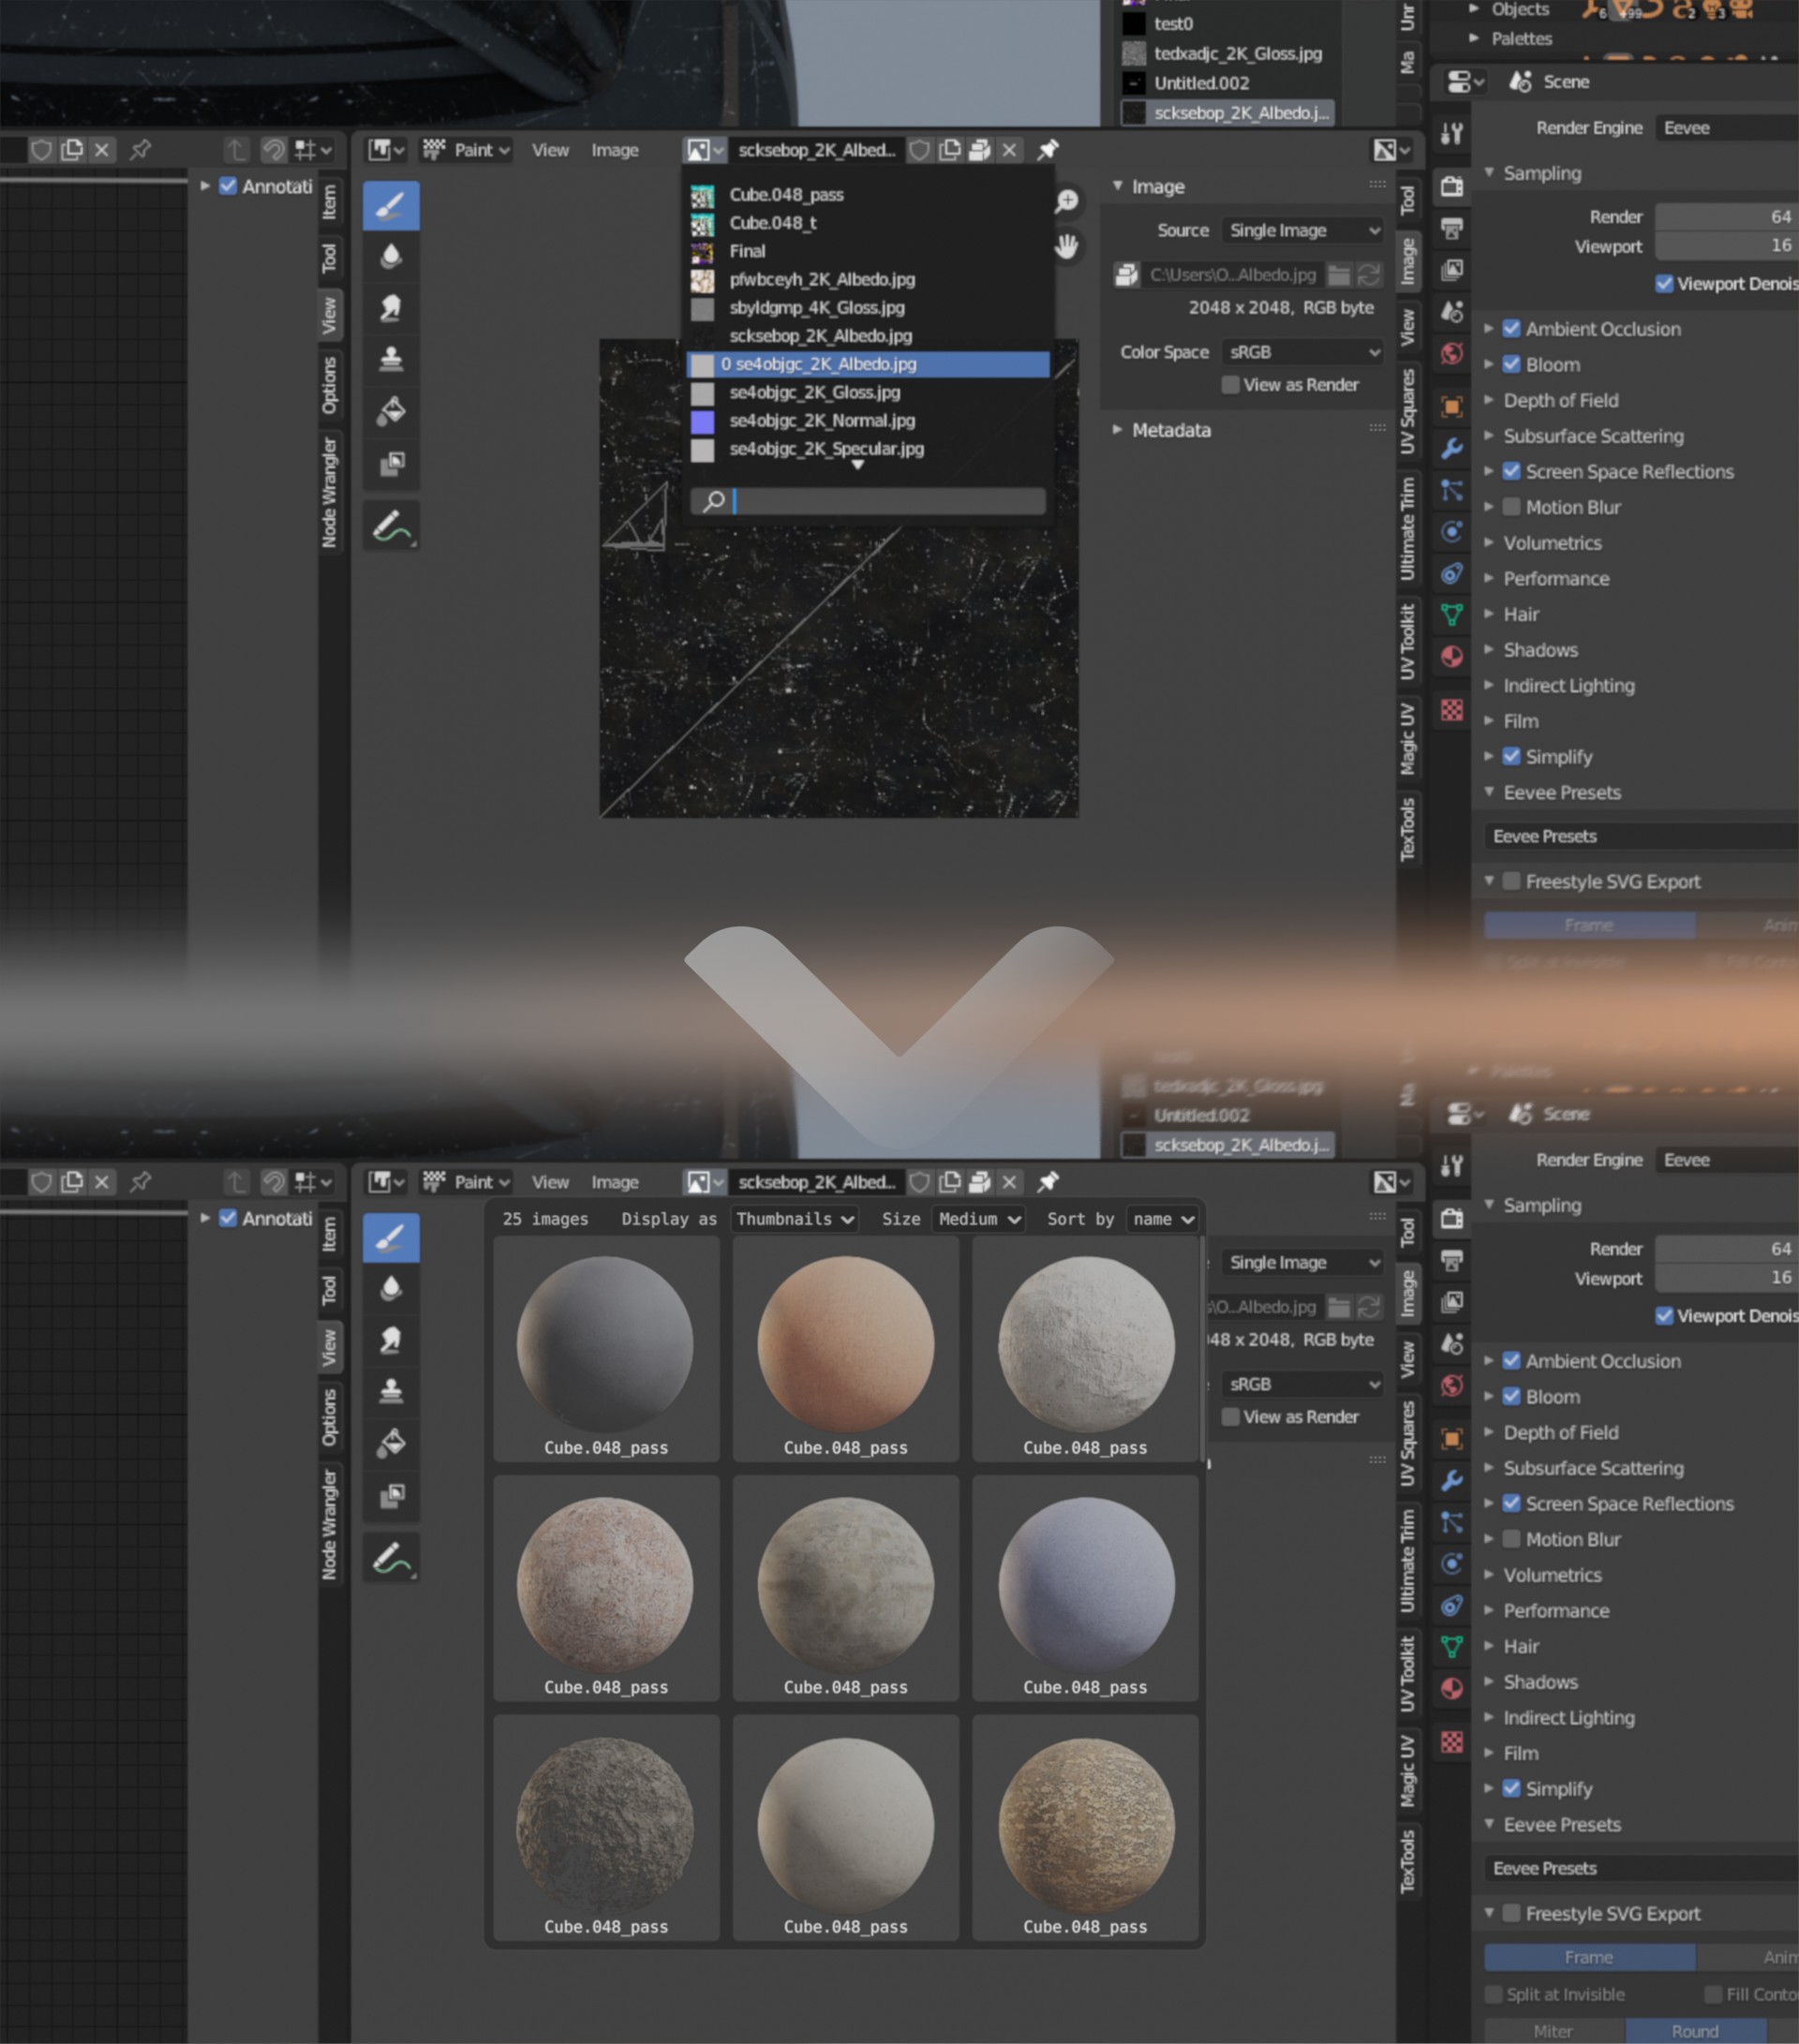Screen dimensions: 1799x2044
Task: Toggle Bloom checkbox in upper panel
Action: [x=1512, y=365]
